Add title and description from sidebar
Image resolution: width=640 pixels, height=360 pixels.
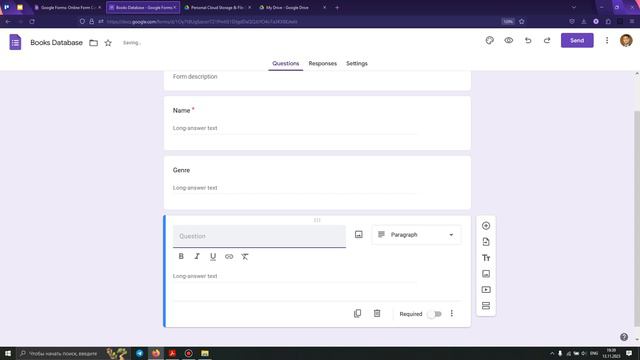486,258
